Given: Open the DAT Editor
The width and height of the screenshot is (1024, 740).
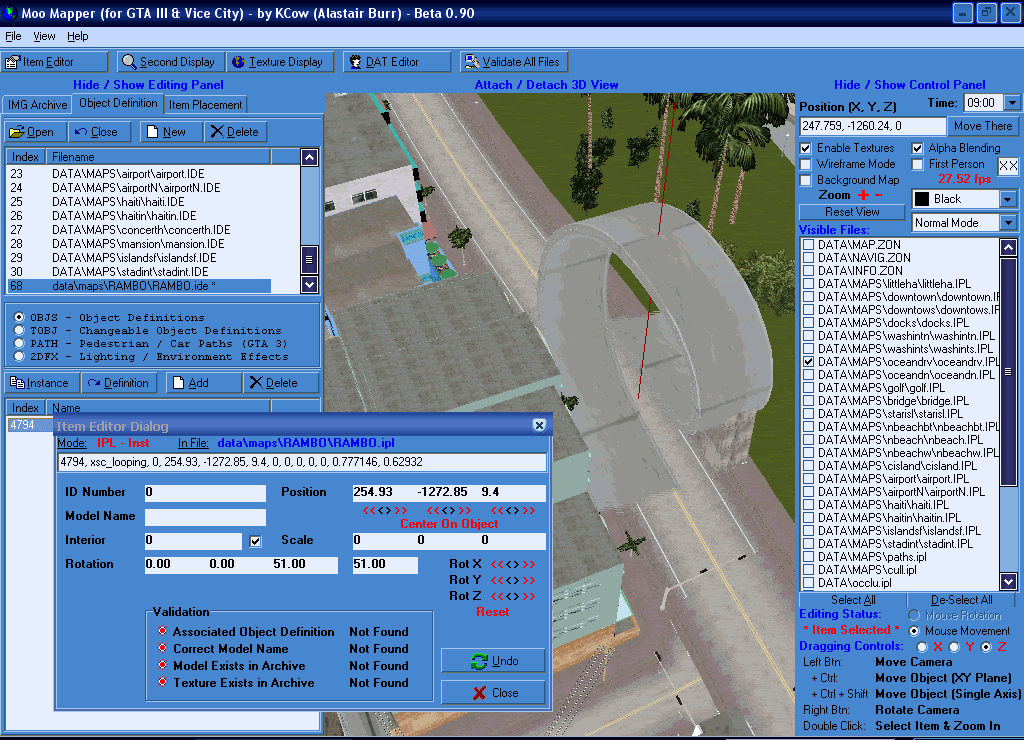Looking at the screenshot, I should pos(396,62).
